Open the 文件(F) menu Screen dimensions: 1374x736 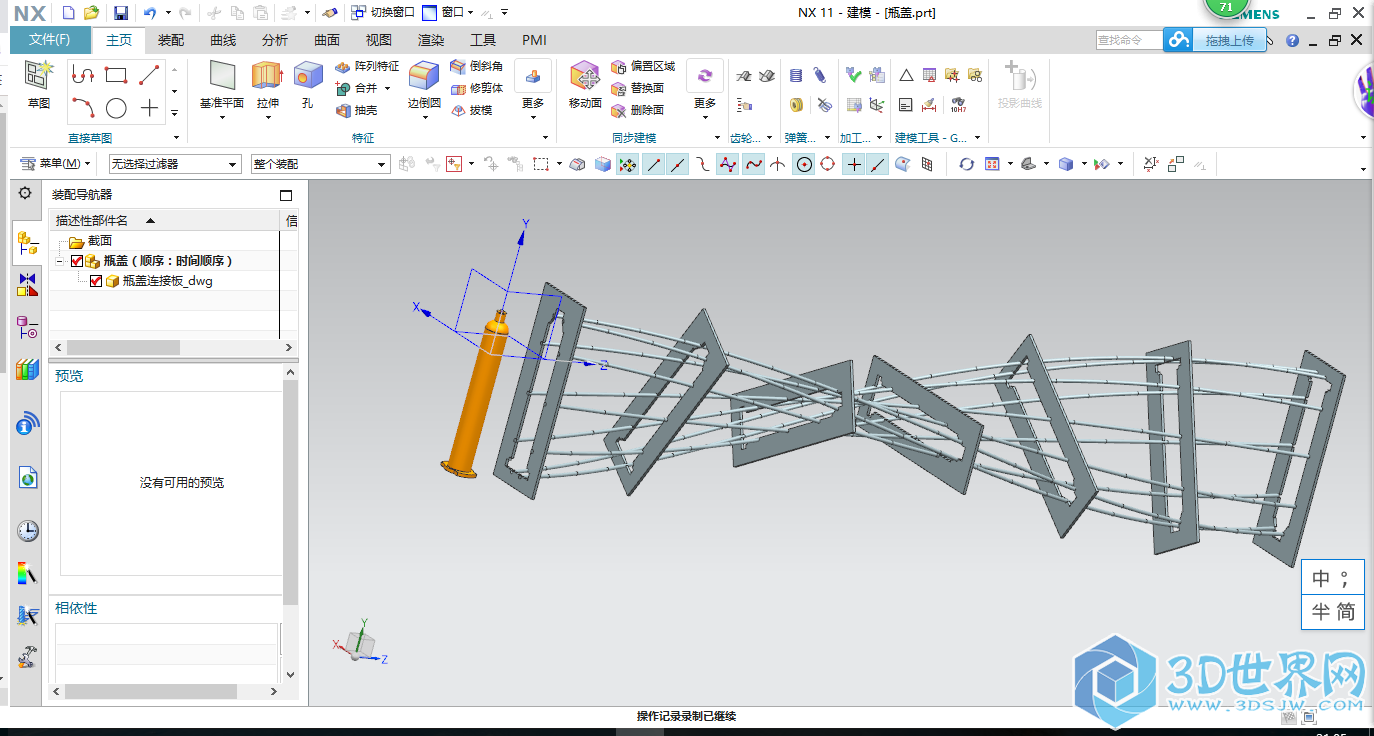pyautogui.click(x=50, y=40)
